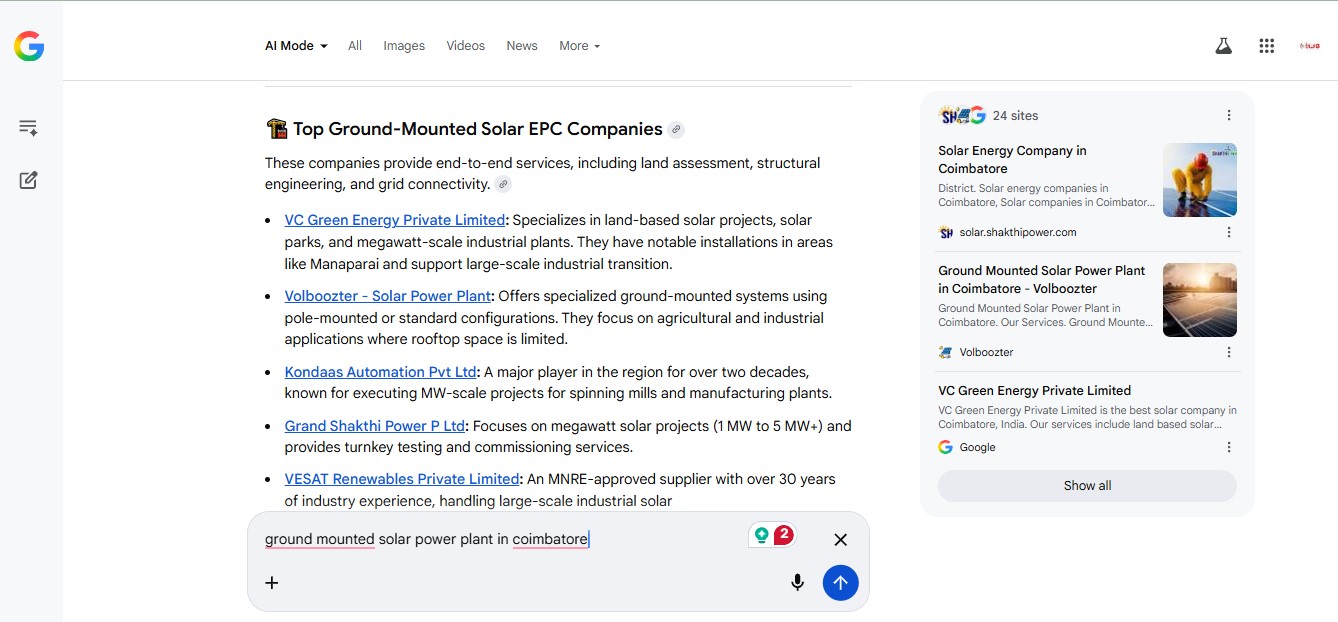This screenshot has width=1338, height=622.
Task: Click the Google logo
Action: click(29, 46)
